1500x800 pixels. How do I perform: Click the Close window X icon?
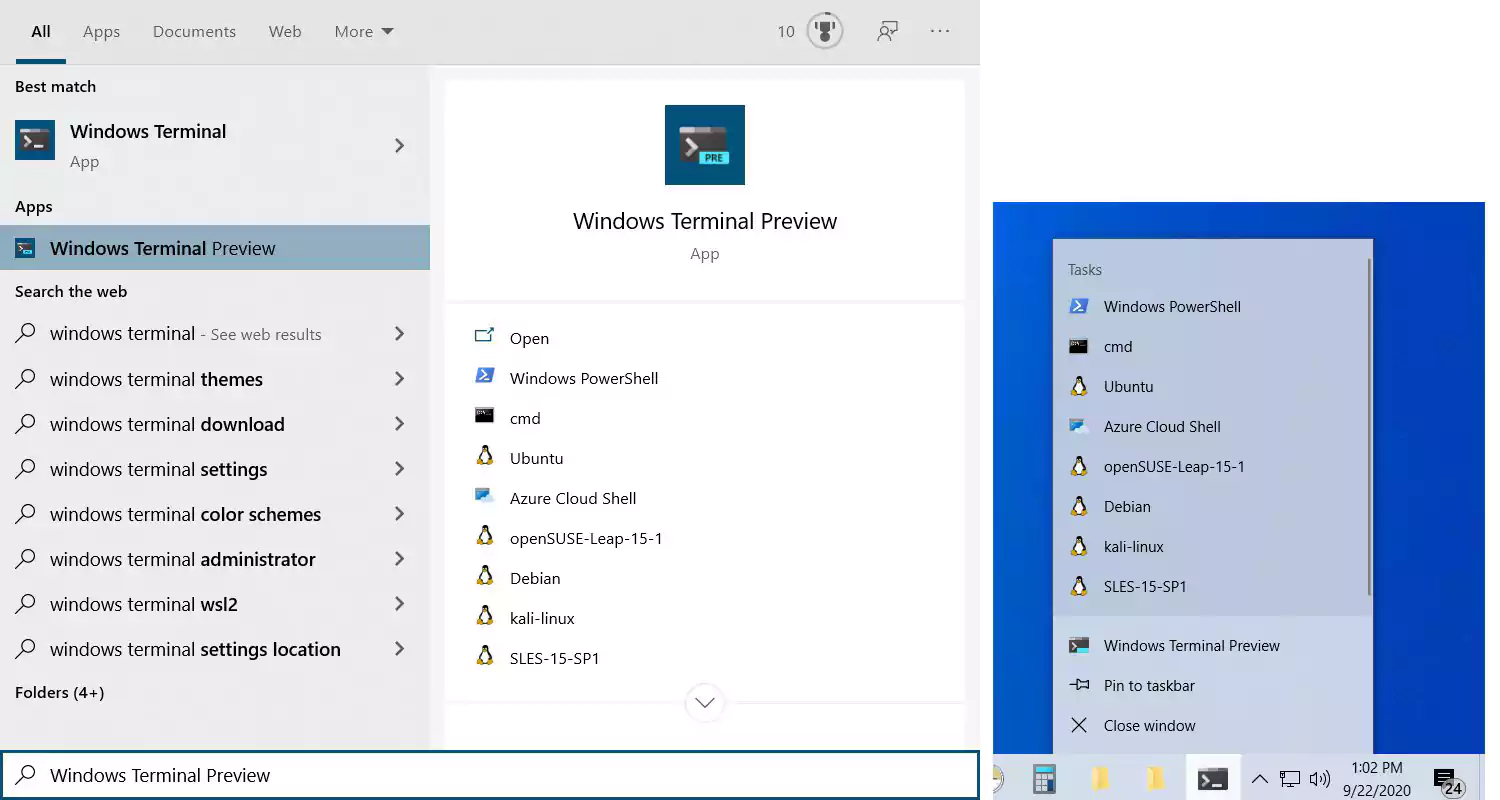pyautogui.click(x=1079, y=725)
